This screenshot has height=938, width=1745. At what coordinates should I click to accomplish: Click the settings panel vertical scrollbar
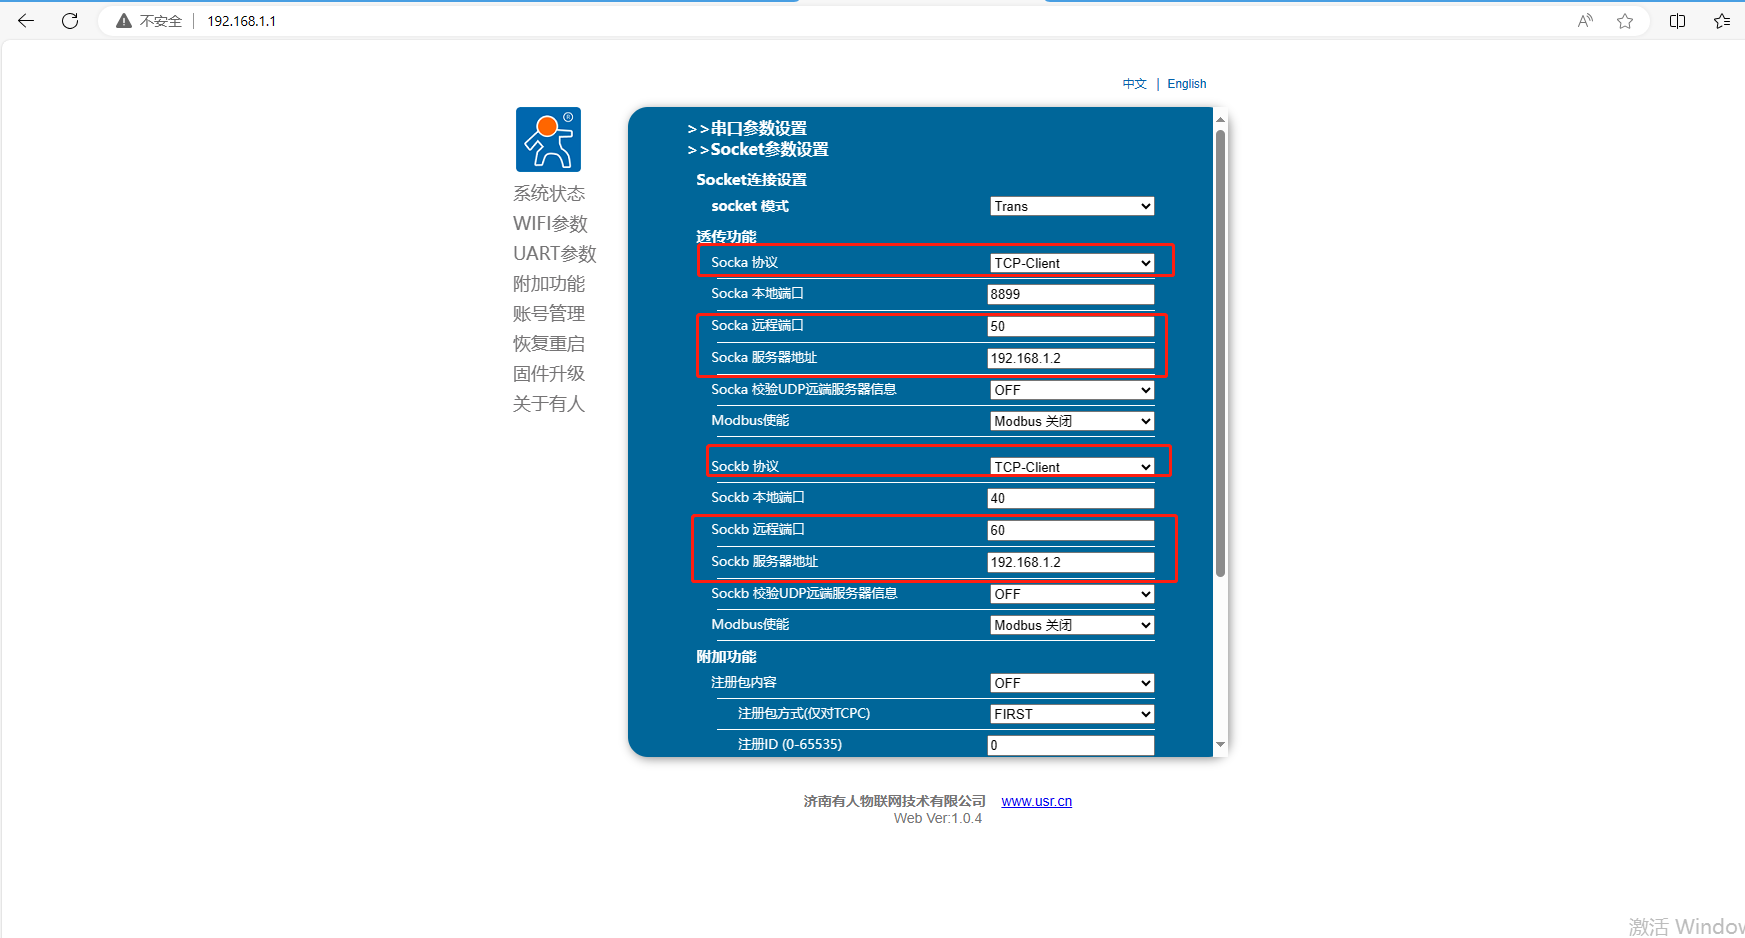(x=1220, y=350)
